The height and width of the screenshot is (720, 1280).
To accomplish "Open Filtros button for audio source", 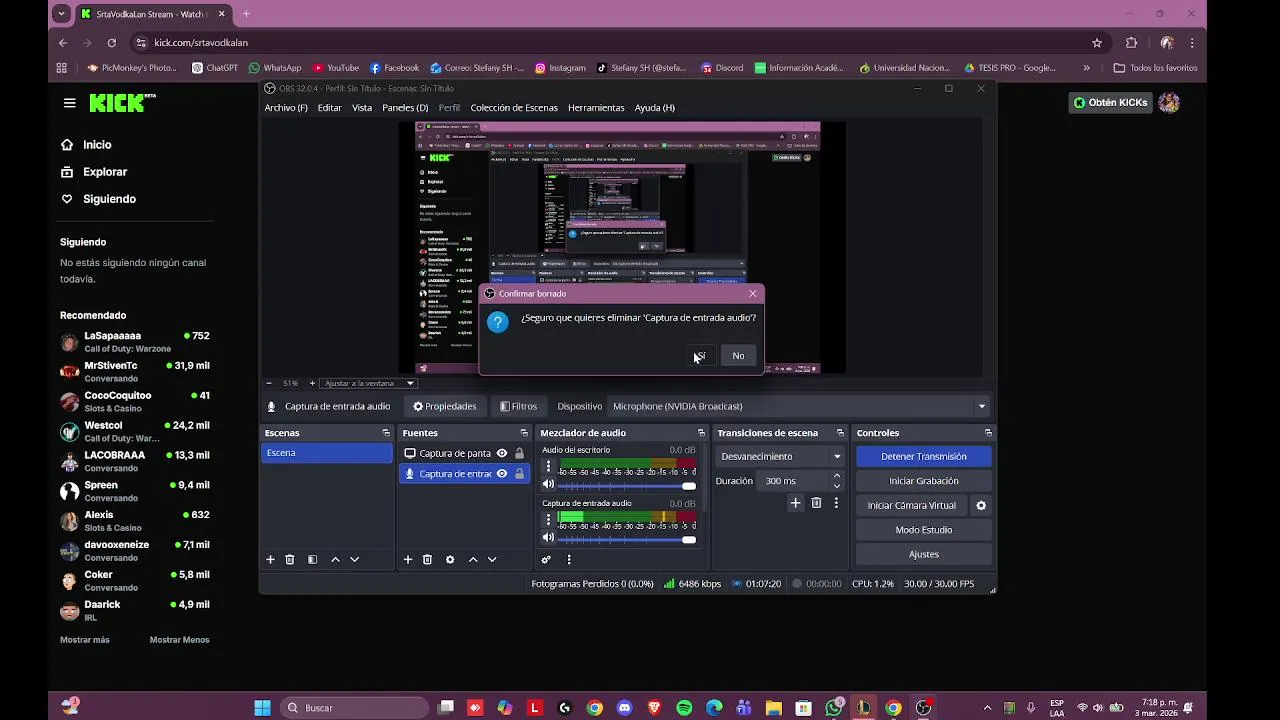I will 519,406.
